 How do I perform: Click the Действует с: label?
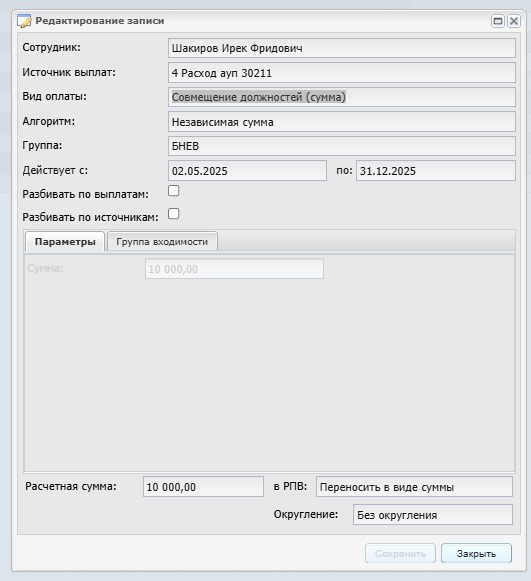pyautogui.click(x=55, y=170)
